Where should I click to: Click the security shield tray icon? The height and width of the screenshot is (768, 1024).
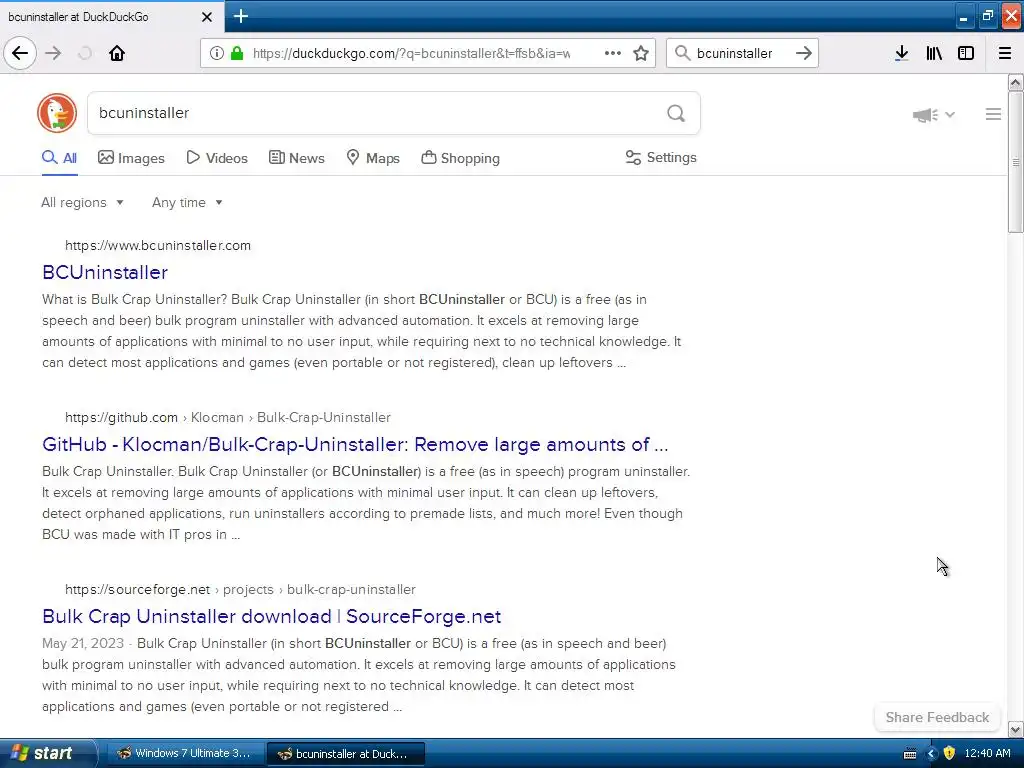point(950,753)
